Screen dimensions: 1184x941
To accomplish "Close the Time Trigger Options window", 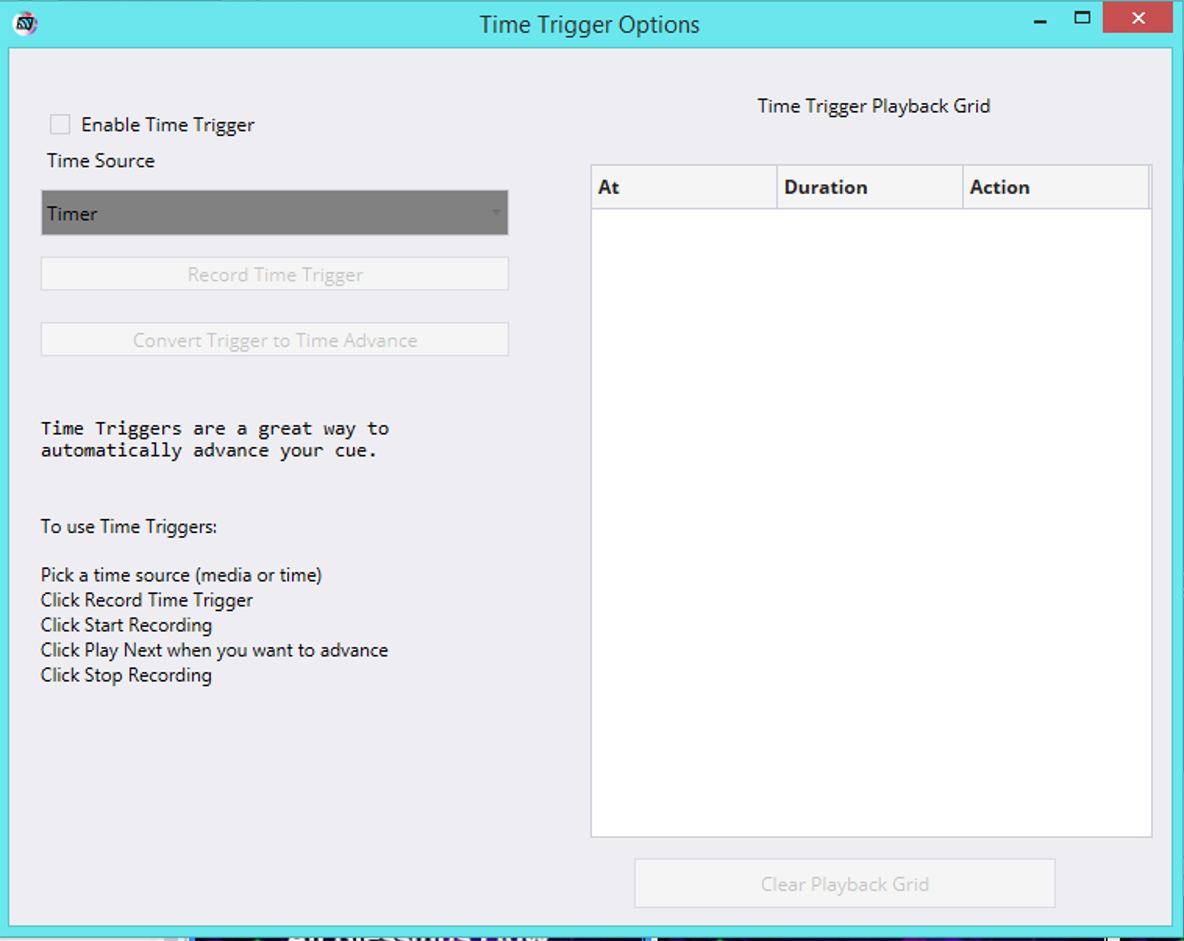I will [x=1138, y=18].
